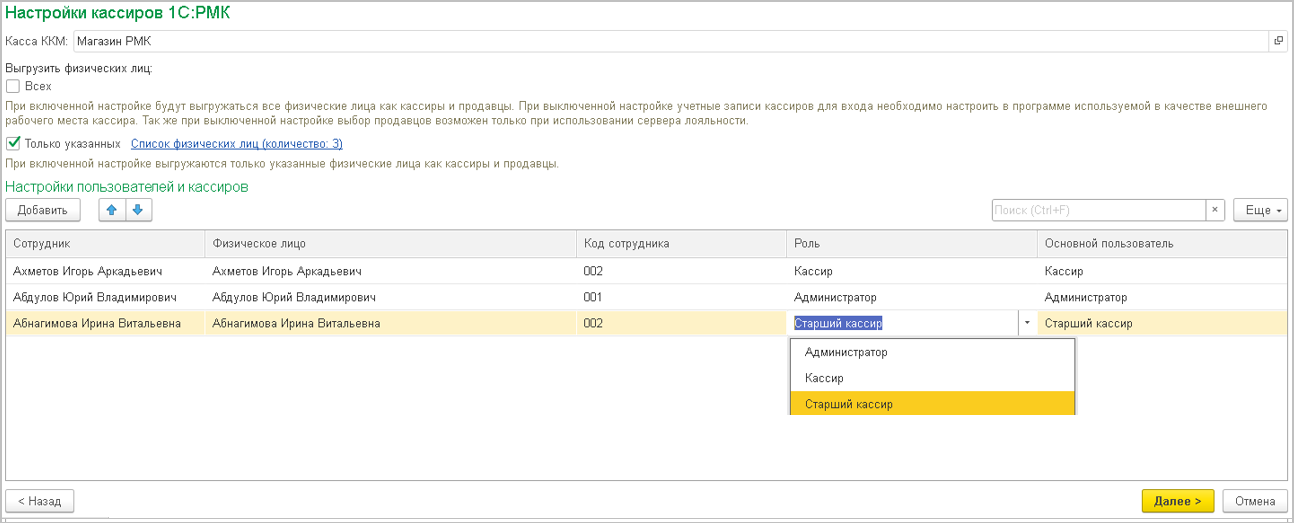
Task: Pick Старший кассир dropdown option
Action: (x=848, y=404)
